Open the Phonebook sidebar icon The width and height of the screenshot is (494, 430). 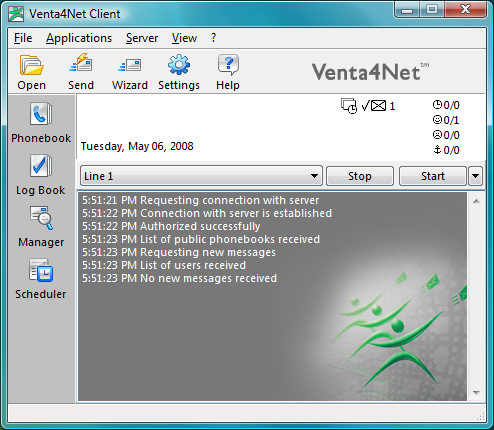[x=41, y=114]
